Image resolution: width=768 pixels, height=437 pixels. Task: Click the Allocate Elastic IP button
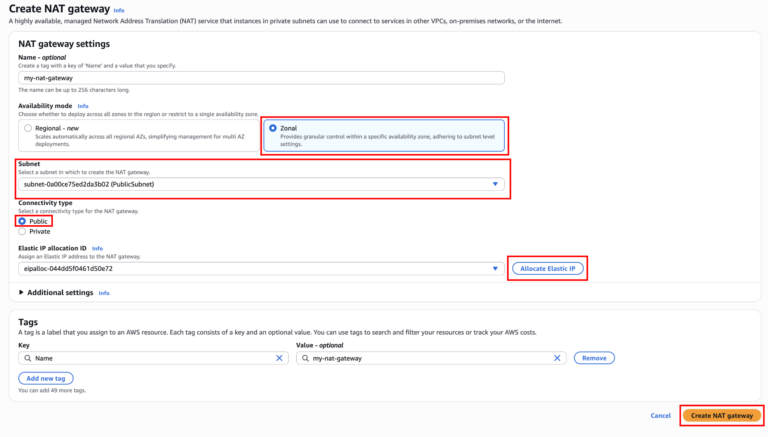click(x=547, y=268)
